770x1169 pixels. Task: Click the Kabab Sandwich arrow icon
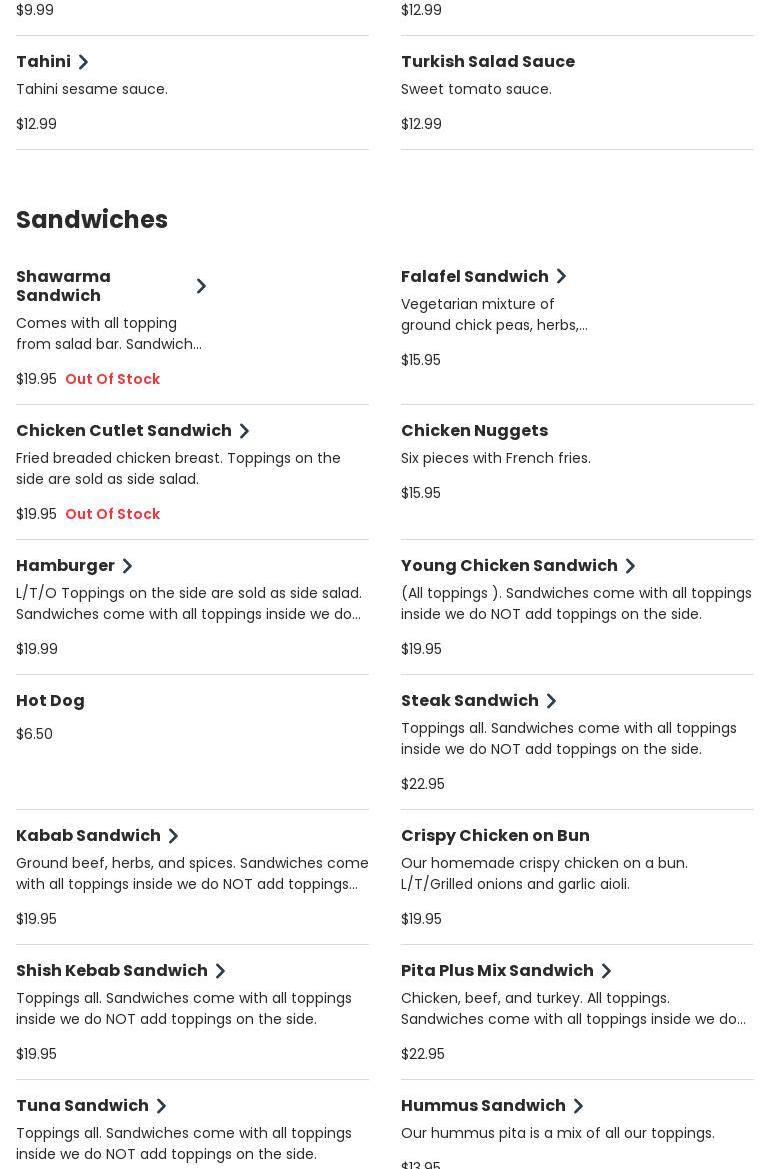coord(173,836)
